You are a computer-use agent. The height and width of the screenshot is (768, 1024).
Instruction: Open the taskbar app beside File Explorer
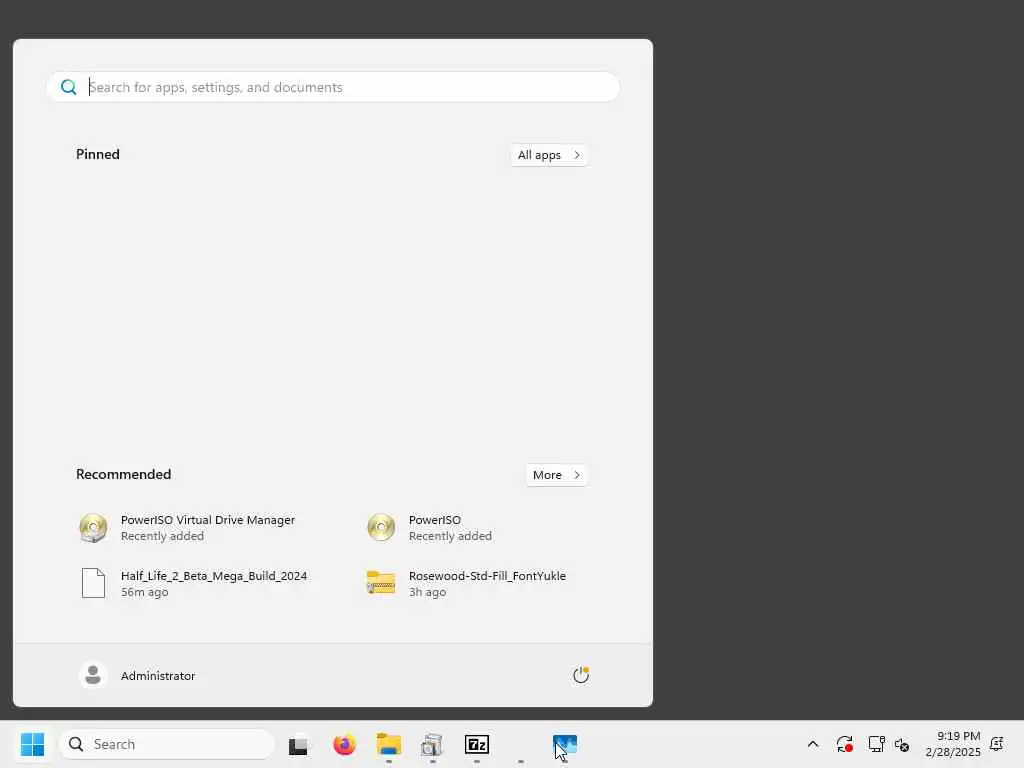(432, 744)
